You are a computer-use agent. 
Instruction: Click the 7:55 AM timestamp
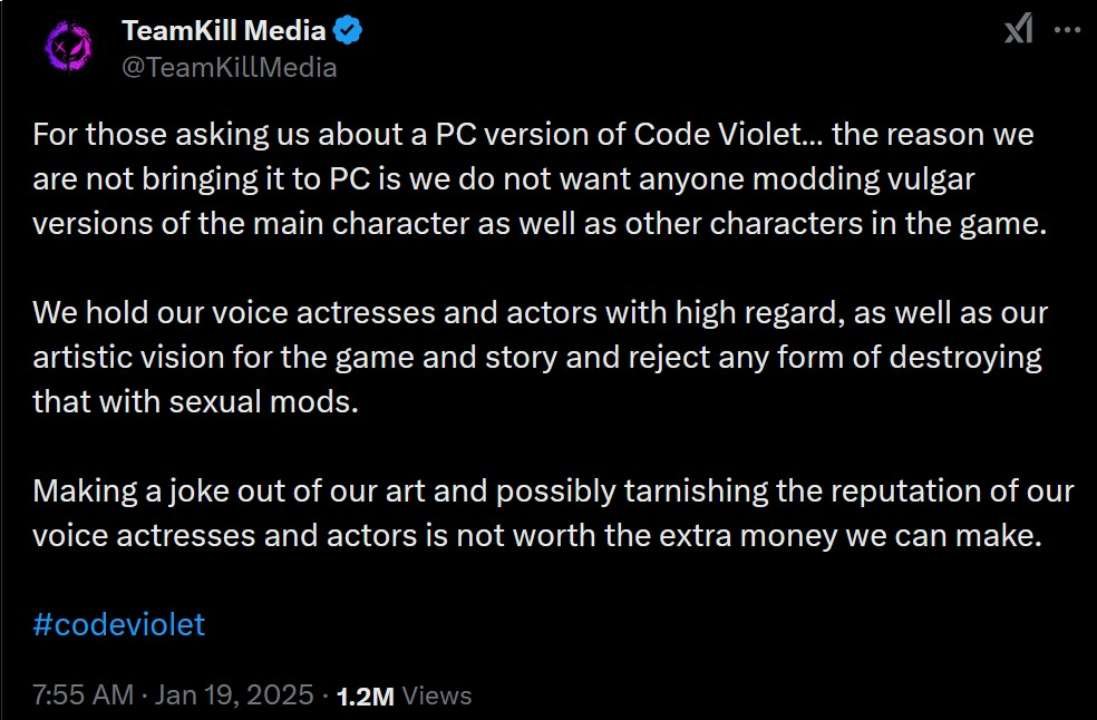coord(81,694)
